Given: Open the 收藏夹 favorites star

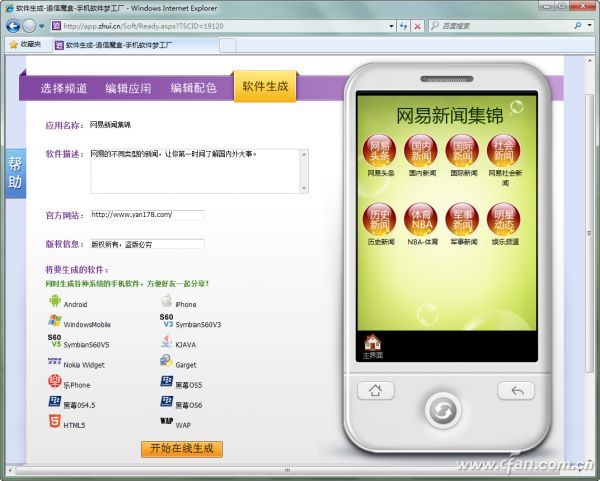Looking at the screenshot, I should [x=14, y=45].
